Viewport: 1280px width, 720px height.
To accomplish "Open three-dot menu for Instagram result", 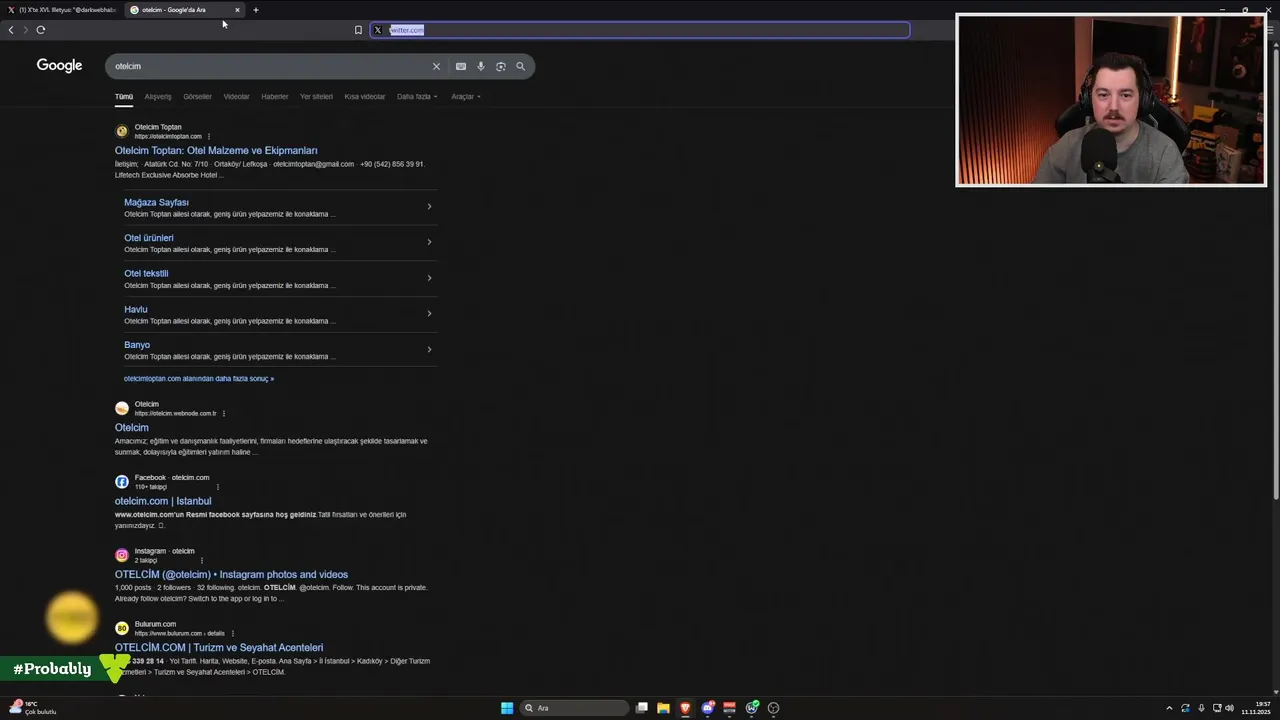I will tap(202, 560).
